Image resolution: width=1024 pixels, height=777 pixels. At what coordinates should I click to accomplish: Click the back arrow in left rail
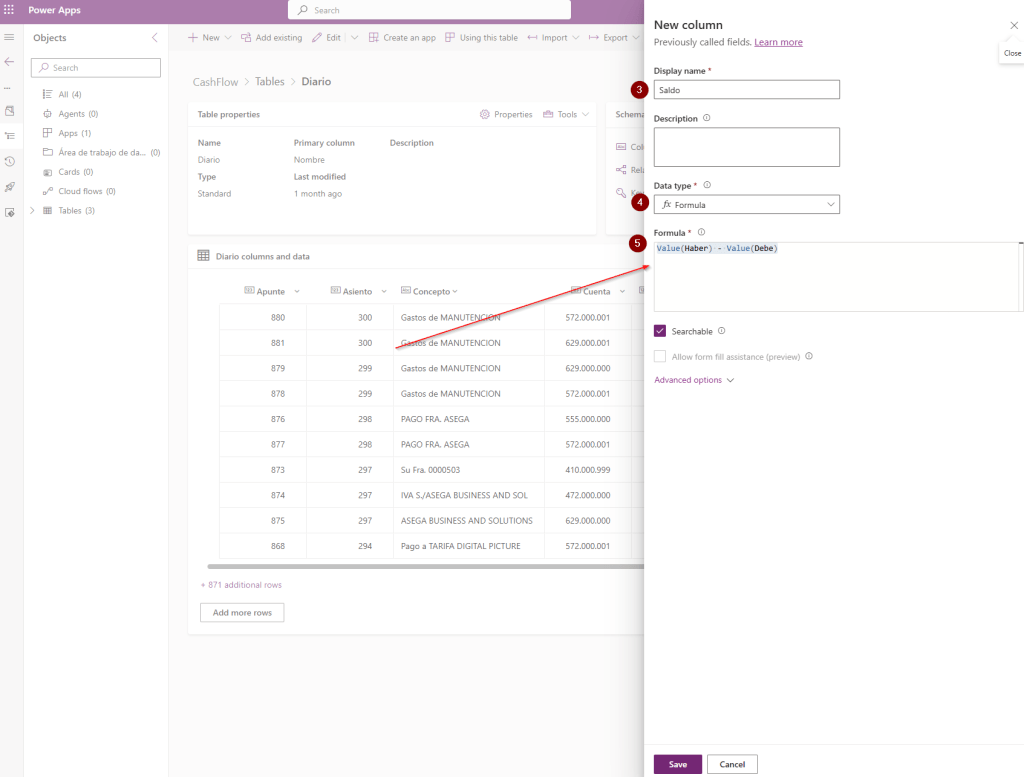click(x=10, y=62)
